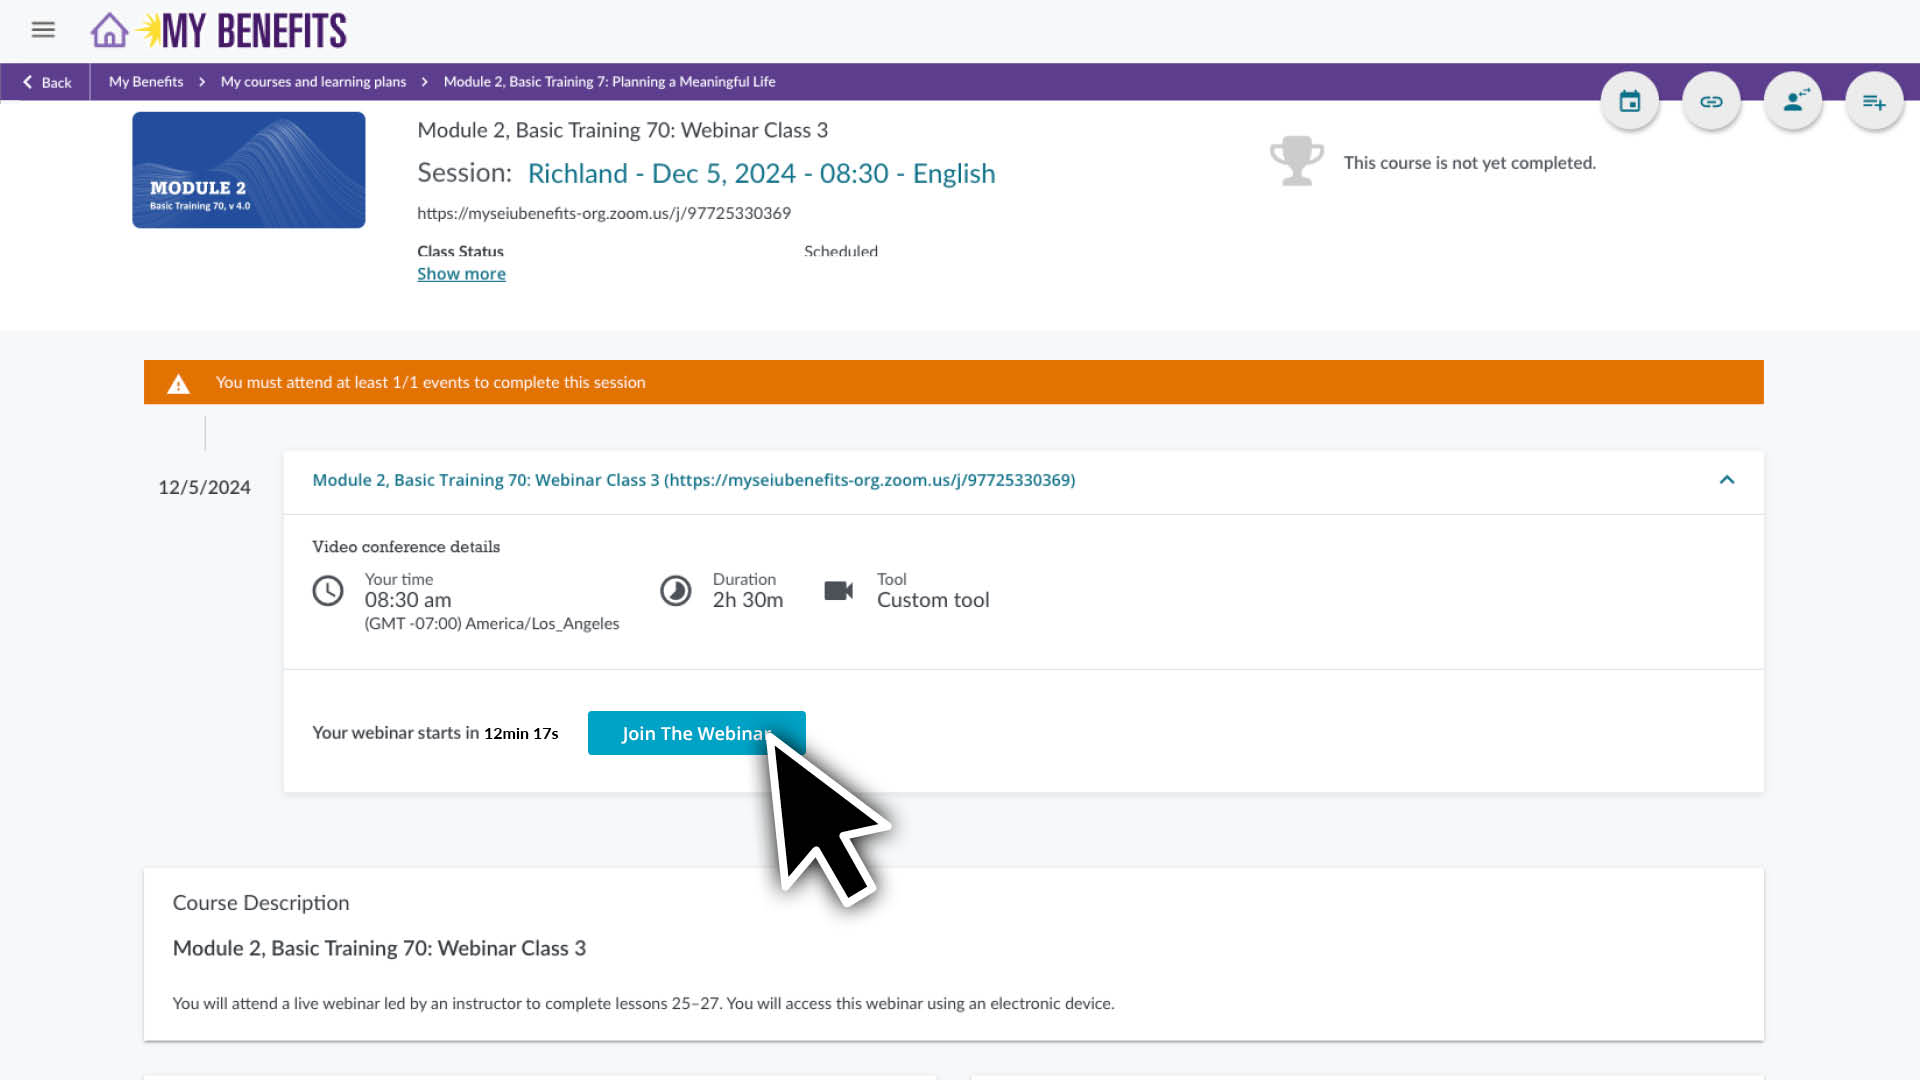Click the Back chevron arrow
The width and height of the screenshot is (1920, 1080).
29,82
